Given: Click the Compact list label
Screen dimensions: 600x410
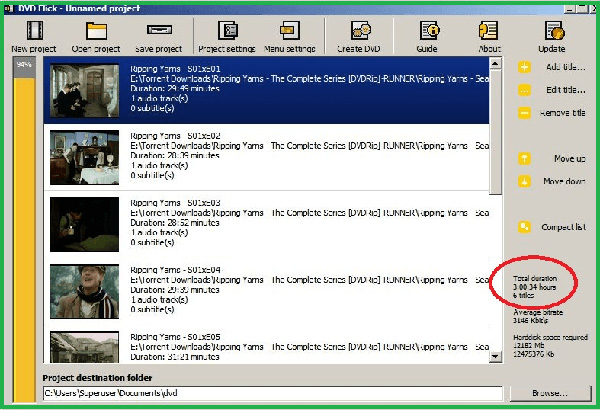Looking at the screenshot, I should 563,227.
